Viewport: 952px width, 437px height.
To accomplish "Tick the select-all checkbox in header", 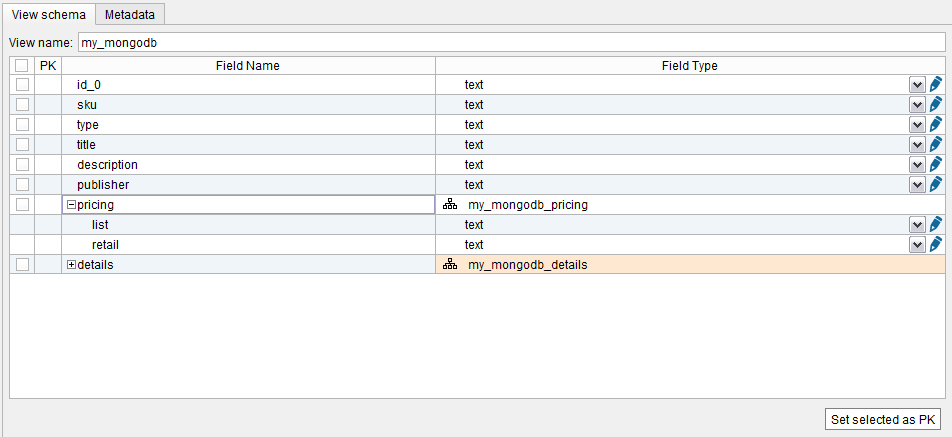I will click(22, 66).
